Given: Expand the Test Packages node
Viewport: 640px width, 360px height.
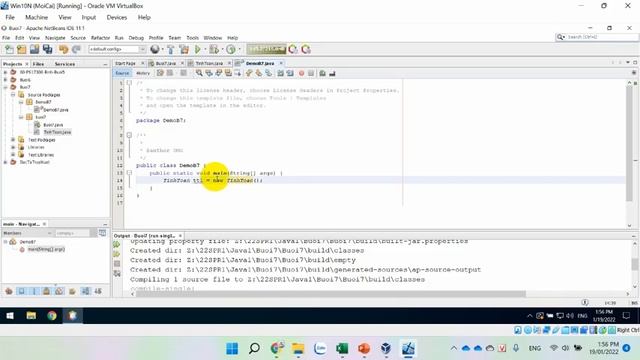Looking at the screenshot, I should click(x=13, y=140).
